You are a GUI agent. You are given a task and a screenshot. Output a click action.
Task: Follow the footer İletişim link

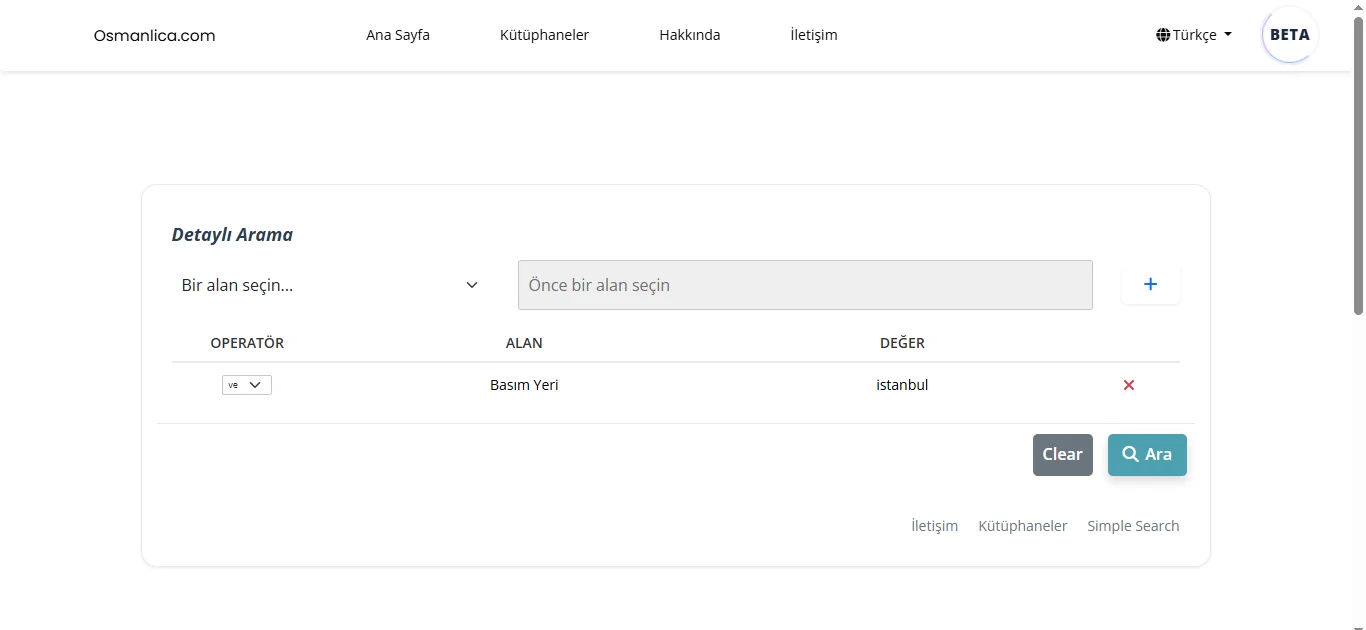tap(935, 526)
